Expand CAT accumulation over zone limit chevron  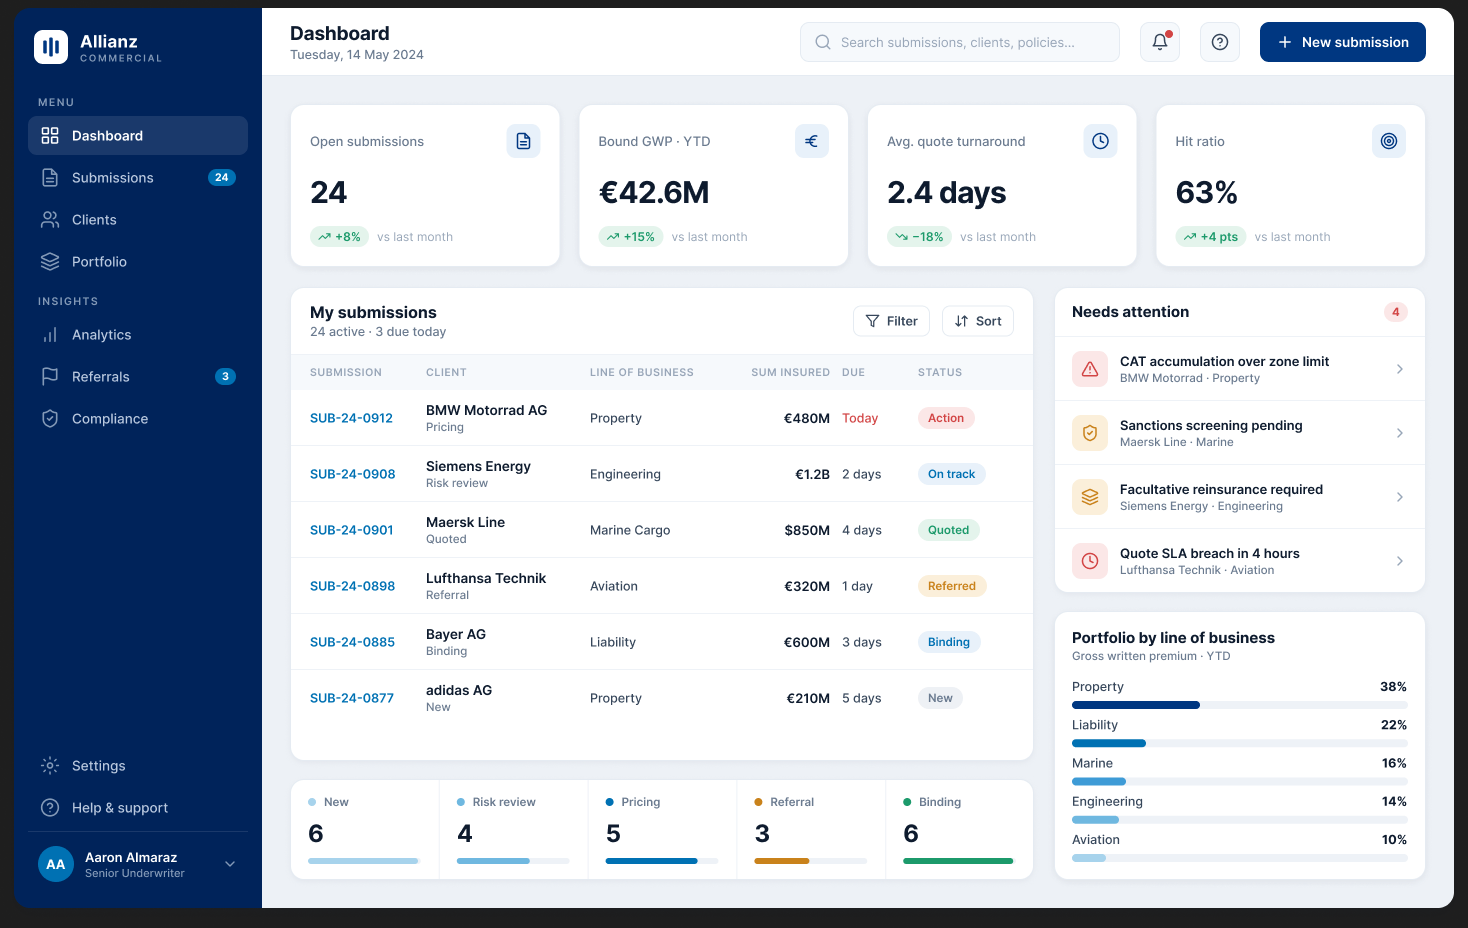pyautogui.click(x=1400, y=369)
